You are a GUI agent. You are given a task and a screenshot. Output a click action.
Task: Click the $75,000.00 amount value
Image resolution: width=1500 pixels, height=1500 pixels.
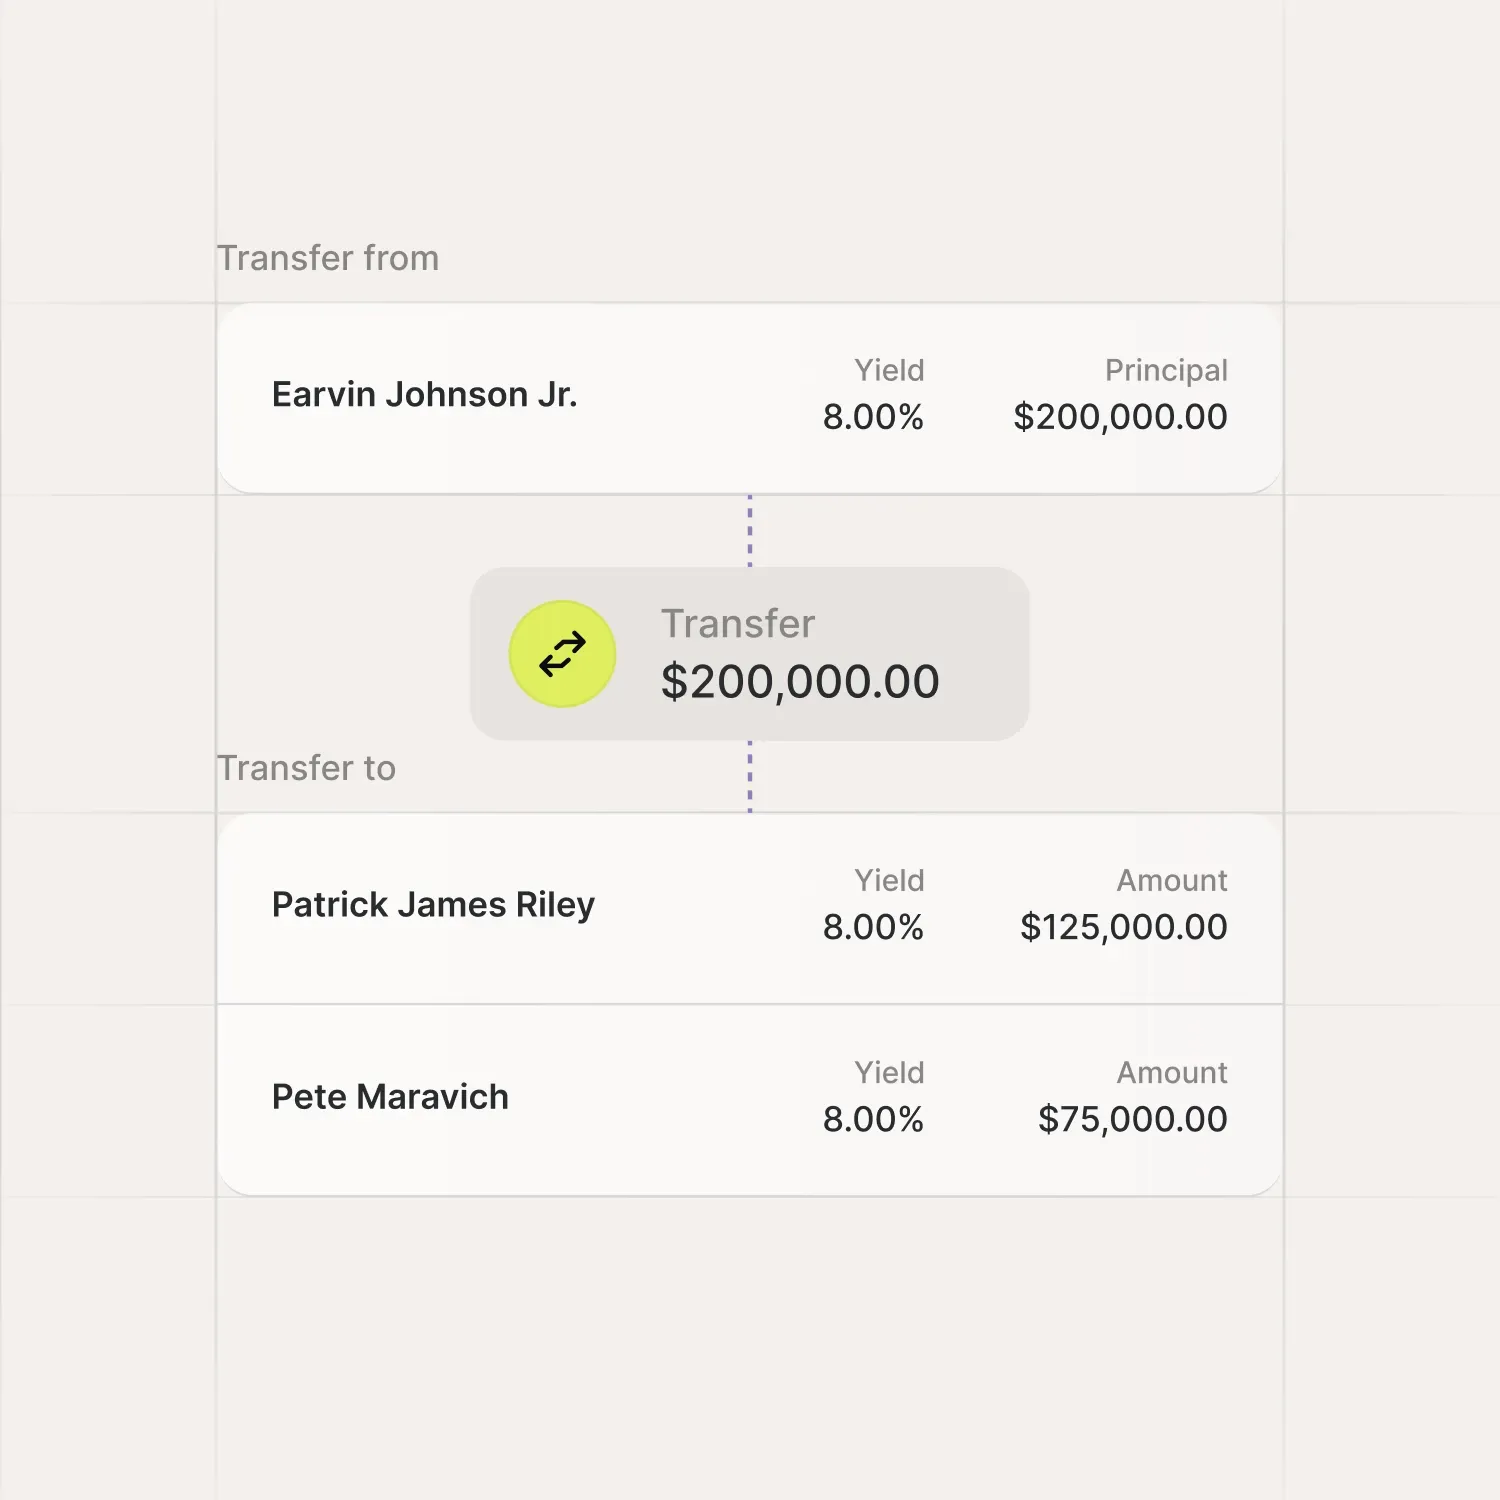(x=1132, y=1119)
